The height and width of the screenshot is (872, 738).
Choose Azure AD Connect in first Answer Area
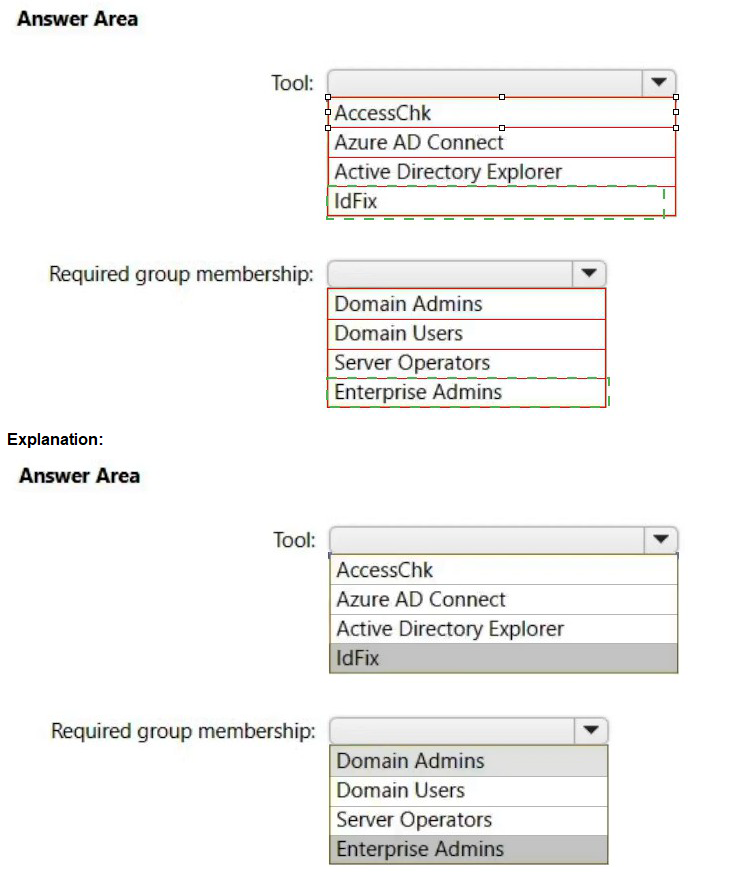[501, 142]
